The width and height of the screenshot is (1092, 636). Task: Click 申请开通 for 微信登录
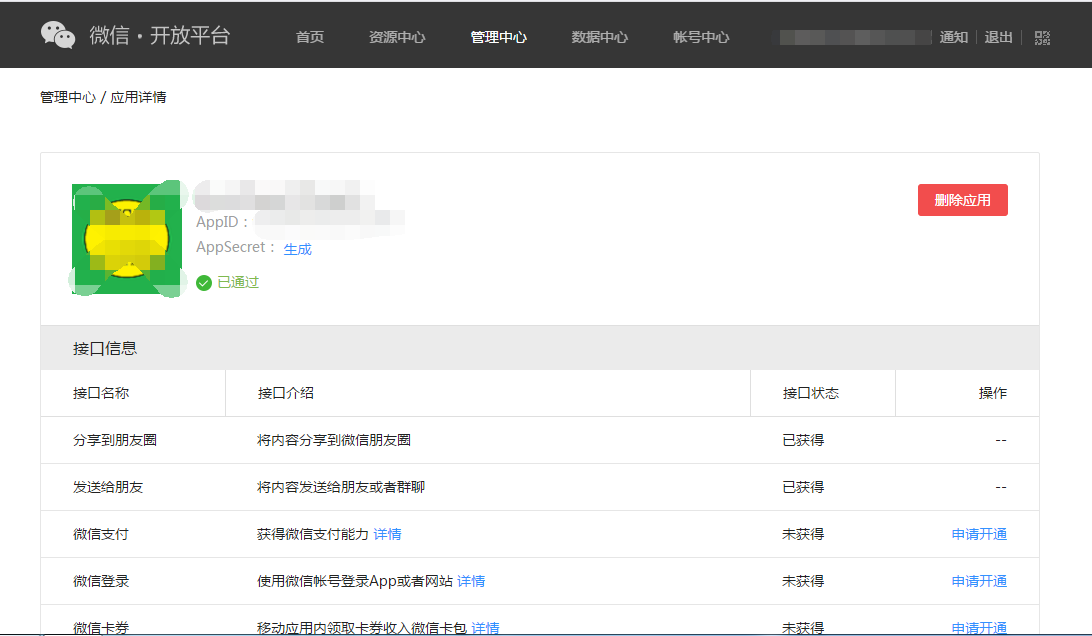pyautogui.click(x=979, y=581)
